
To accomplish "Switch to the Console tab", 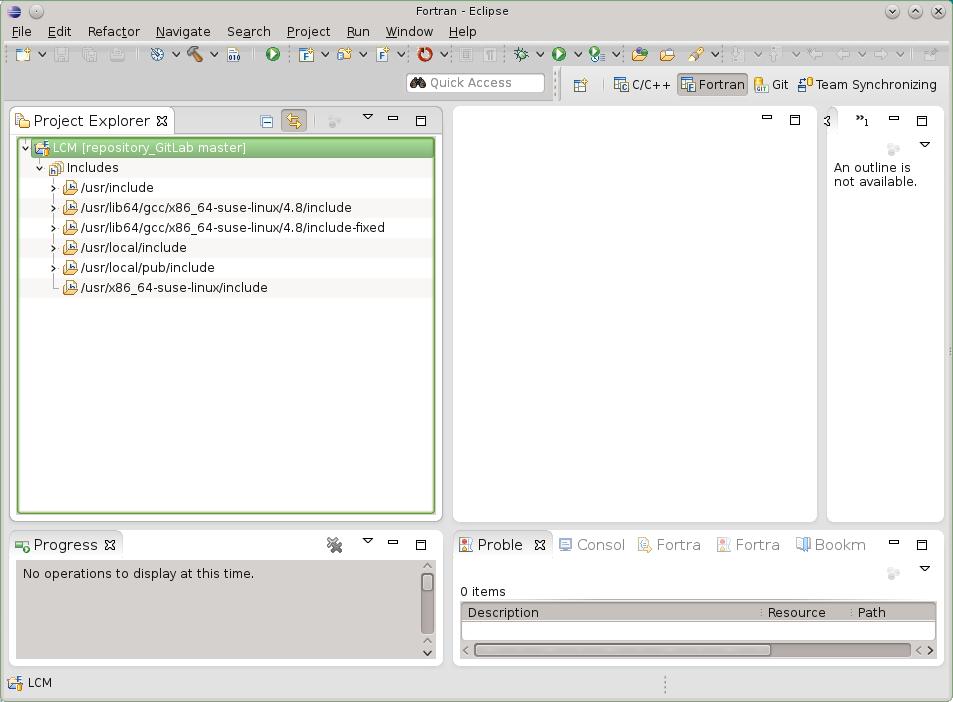I will coord(592,545).
